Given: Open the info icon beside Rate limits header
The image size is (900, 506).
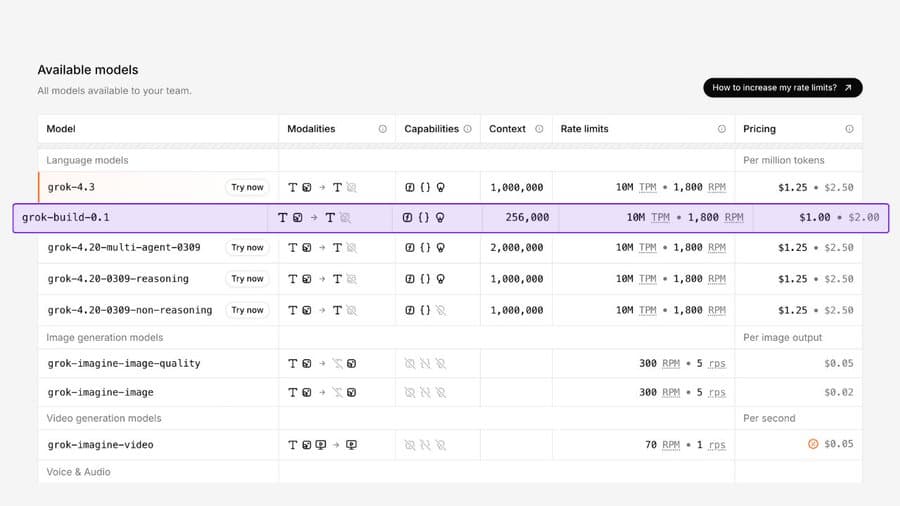Looking at the screenshot, I should point(721,129).
